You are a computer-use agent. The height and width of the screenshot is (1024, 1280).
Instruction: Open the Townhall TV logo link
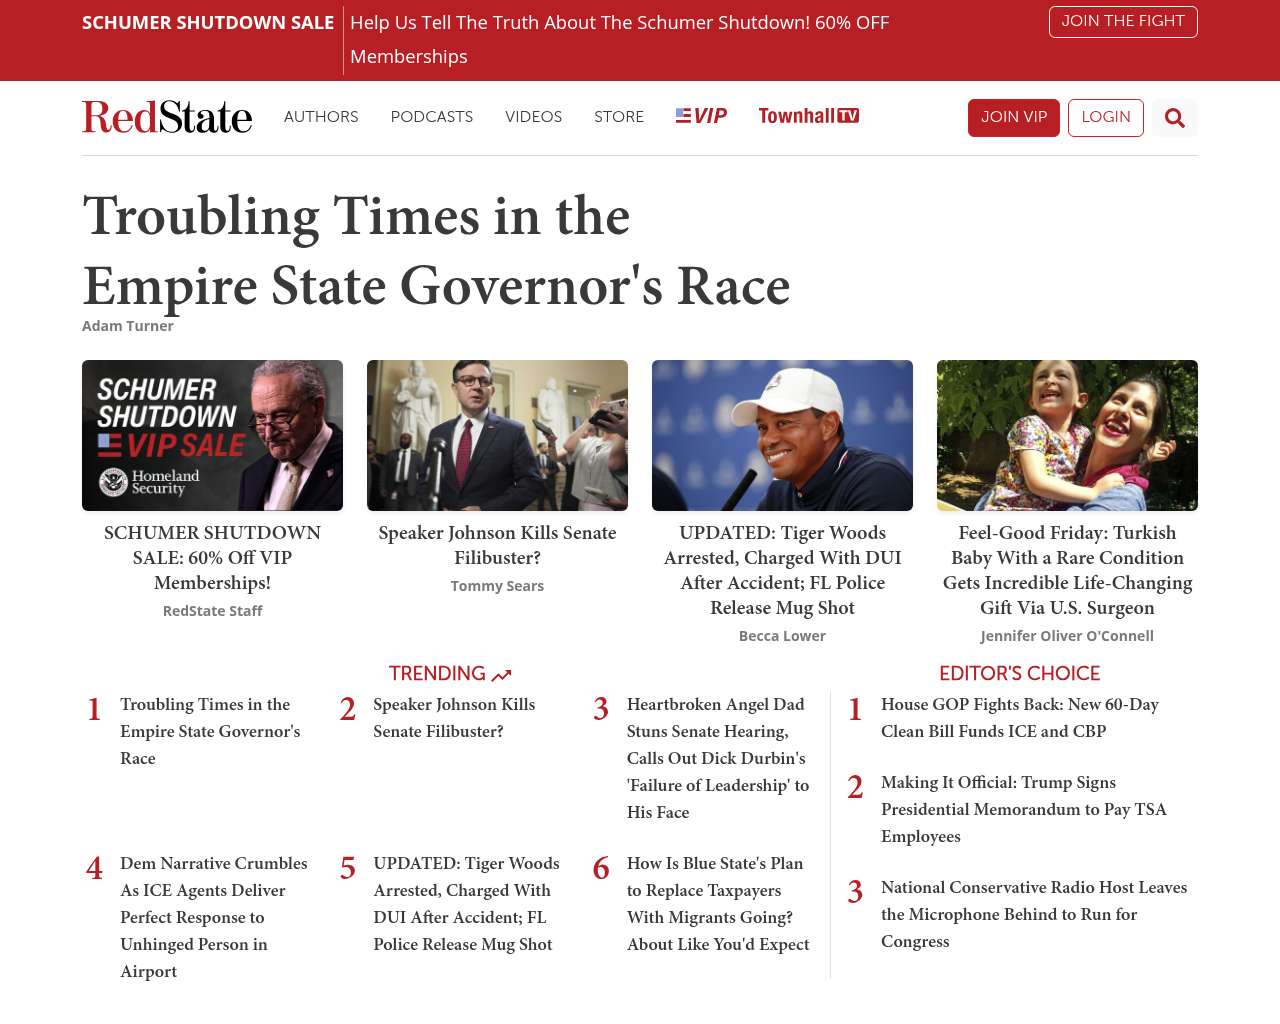808,116
